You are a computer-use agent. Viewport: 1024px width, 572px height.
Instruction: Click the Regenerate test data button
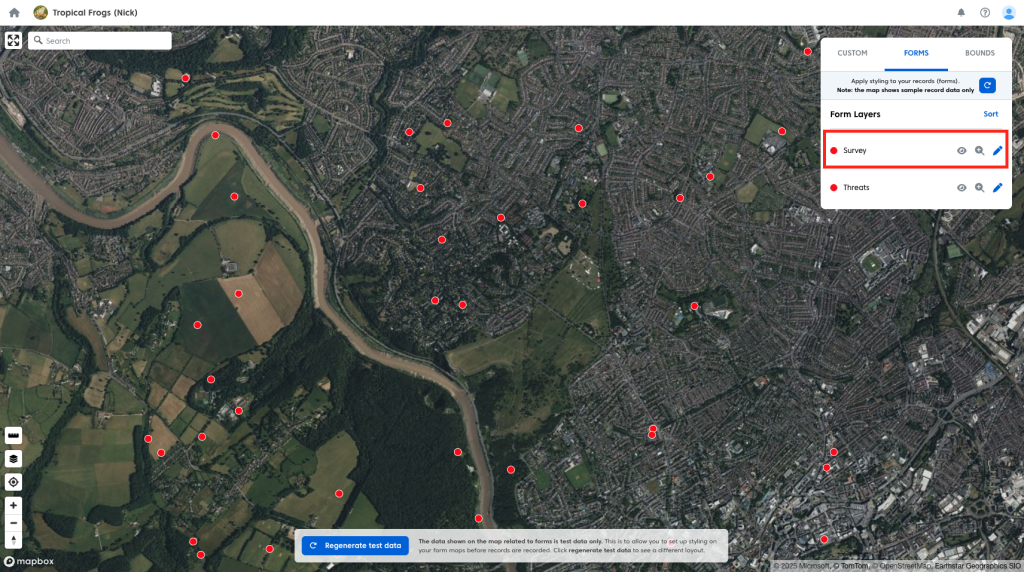point(356,546)
